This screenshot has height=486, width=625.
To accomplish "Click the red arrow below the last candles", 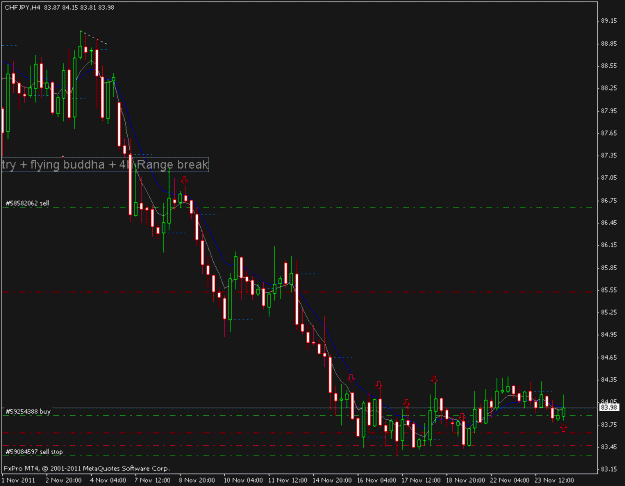I will coord(563,429).
